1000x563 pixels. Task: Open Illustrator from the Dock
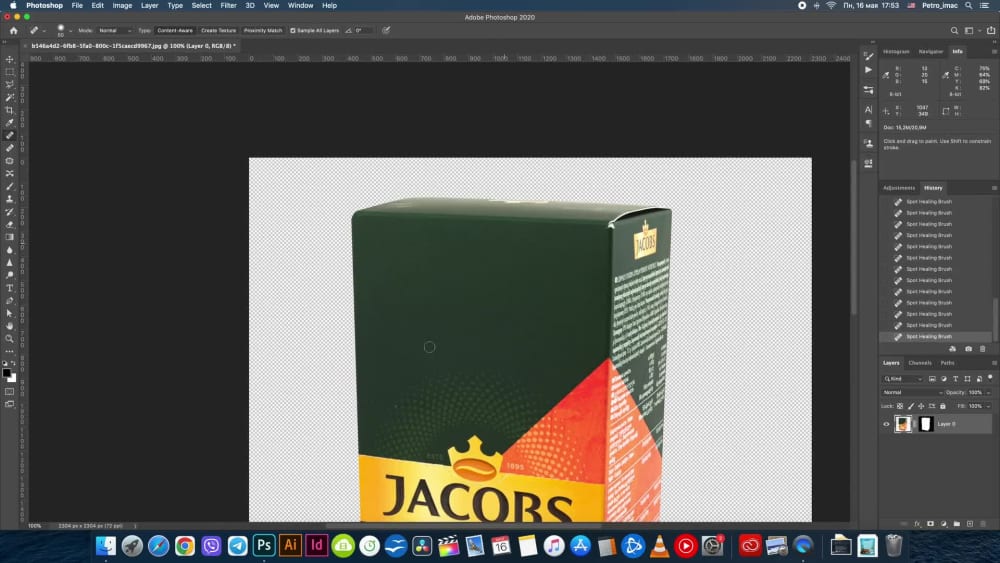[290, 546]
